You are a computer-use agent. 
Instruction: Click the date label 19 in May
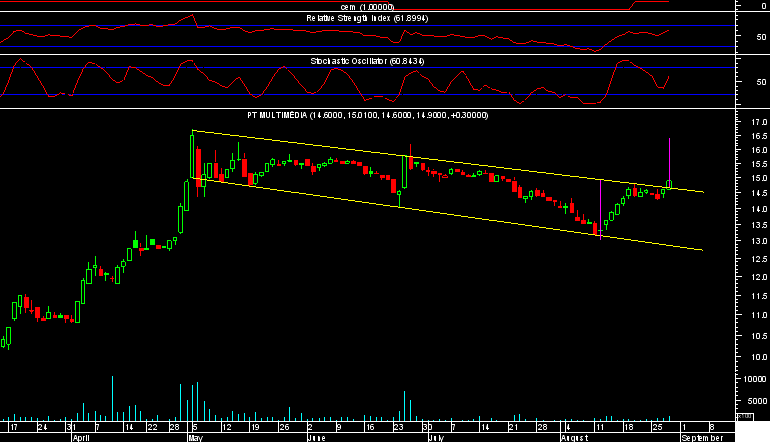[x=255, y=427]
